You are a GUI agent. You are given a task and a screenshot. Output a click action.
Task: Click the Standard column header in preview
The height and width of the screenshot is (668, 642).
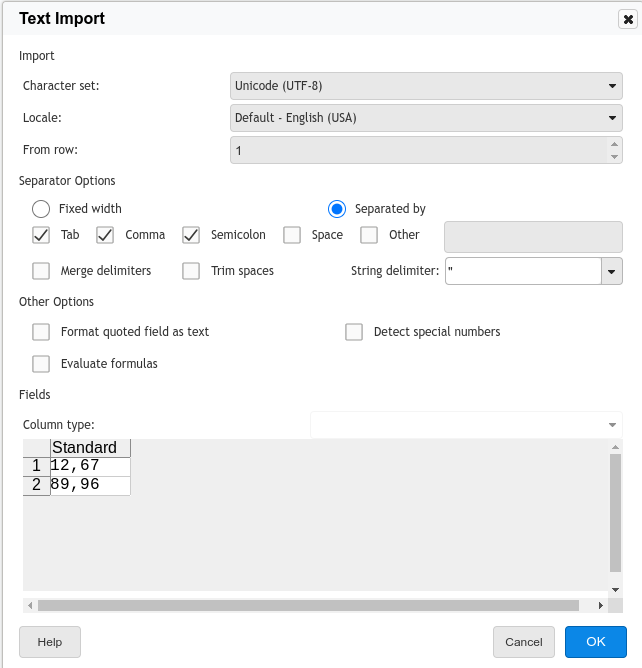pos(90,448)
